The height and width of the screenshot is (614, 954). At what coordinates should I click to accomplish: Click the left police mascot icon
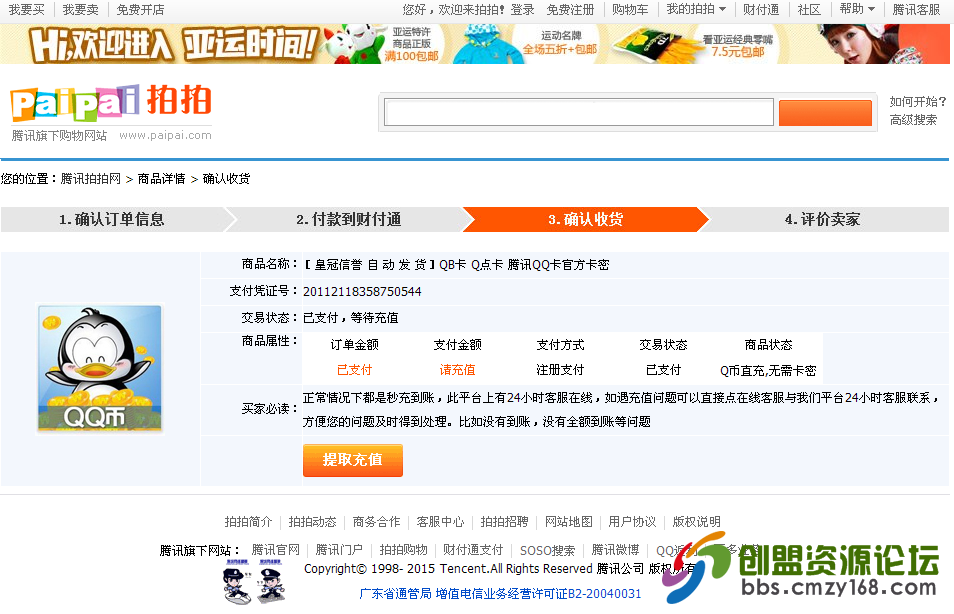click(x=237, y=582)
